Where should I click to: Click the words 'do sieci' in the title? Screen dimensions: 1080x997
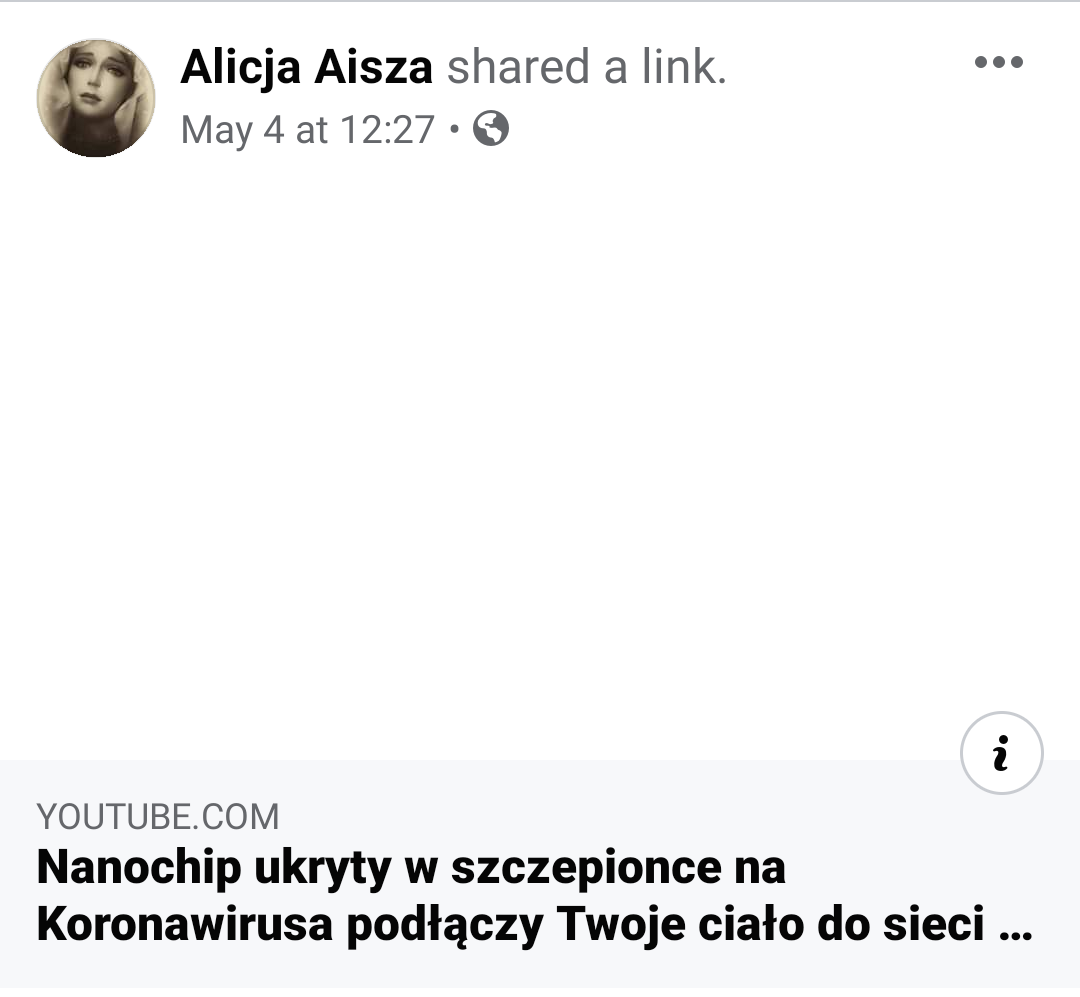pos(901,924)
